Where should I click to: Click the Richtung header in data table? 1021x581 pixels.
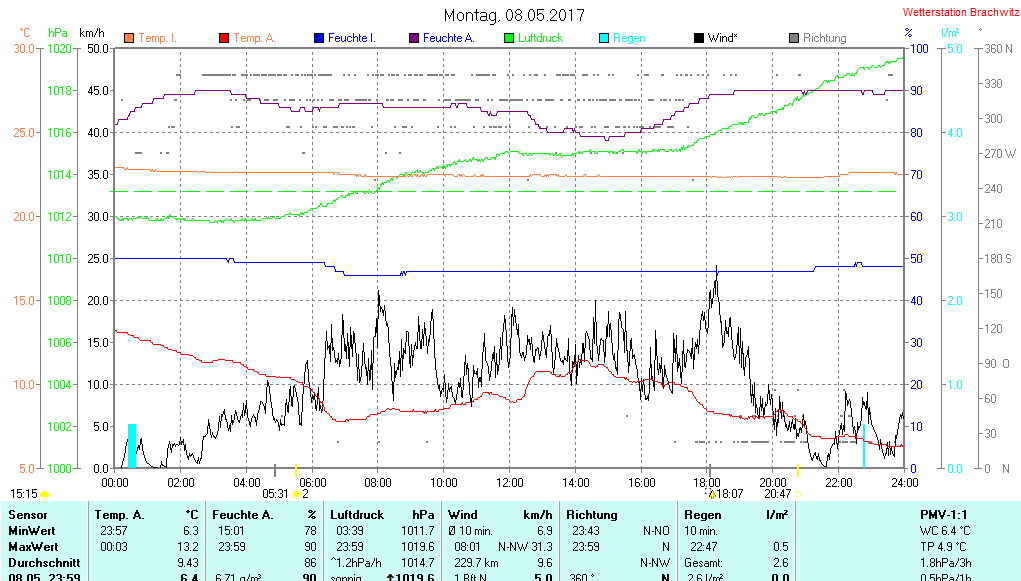click(592, 515)
